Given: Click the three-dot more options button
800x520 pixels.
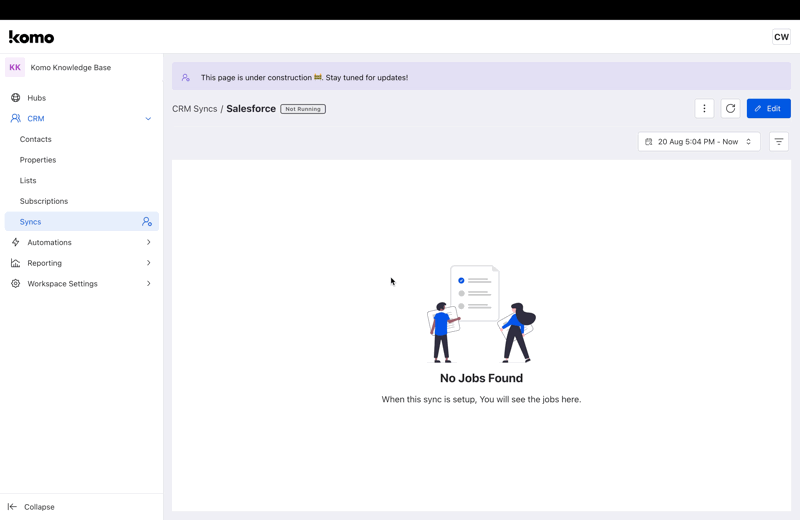Looking at the screenshot, I should (704, 108).
